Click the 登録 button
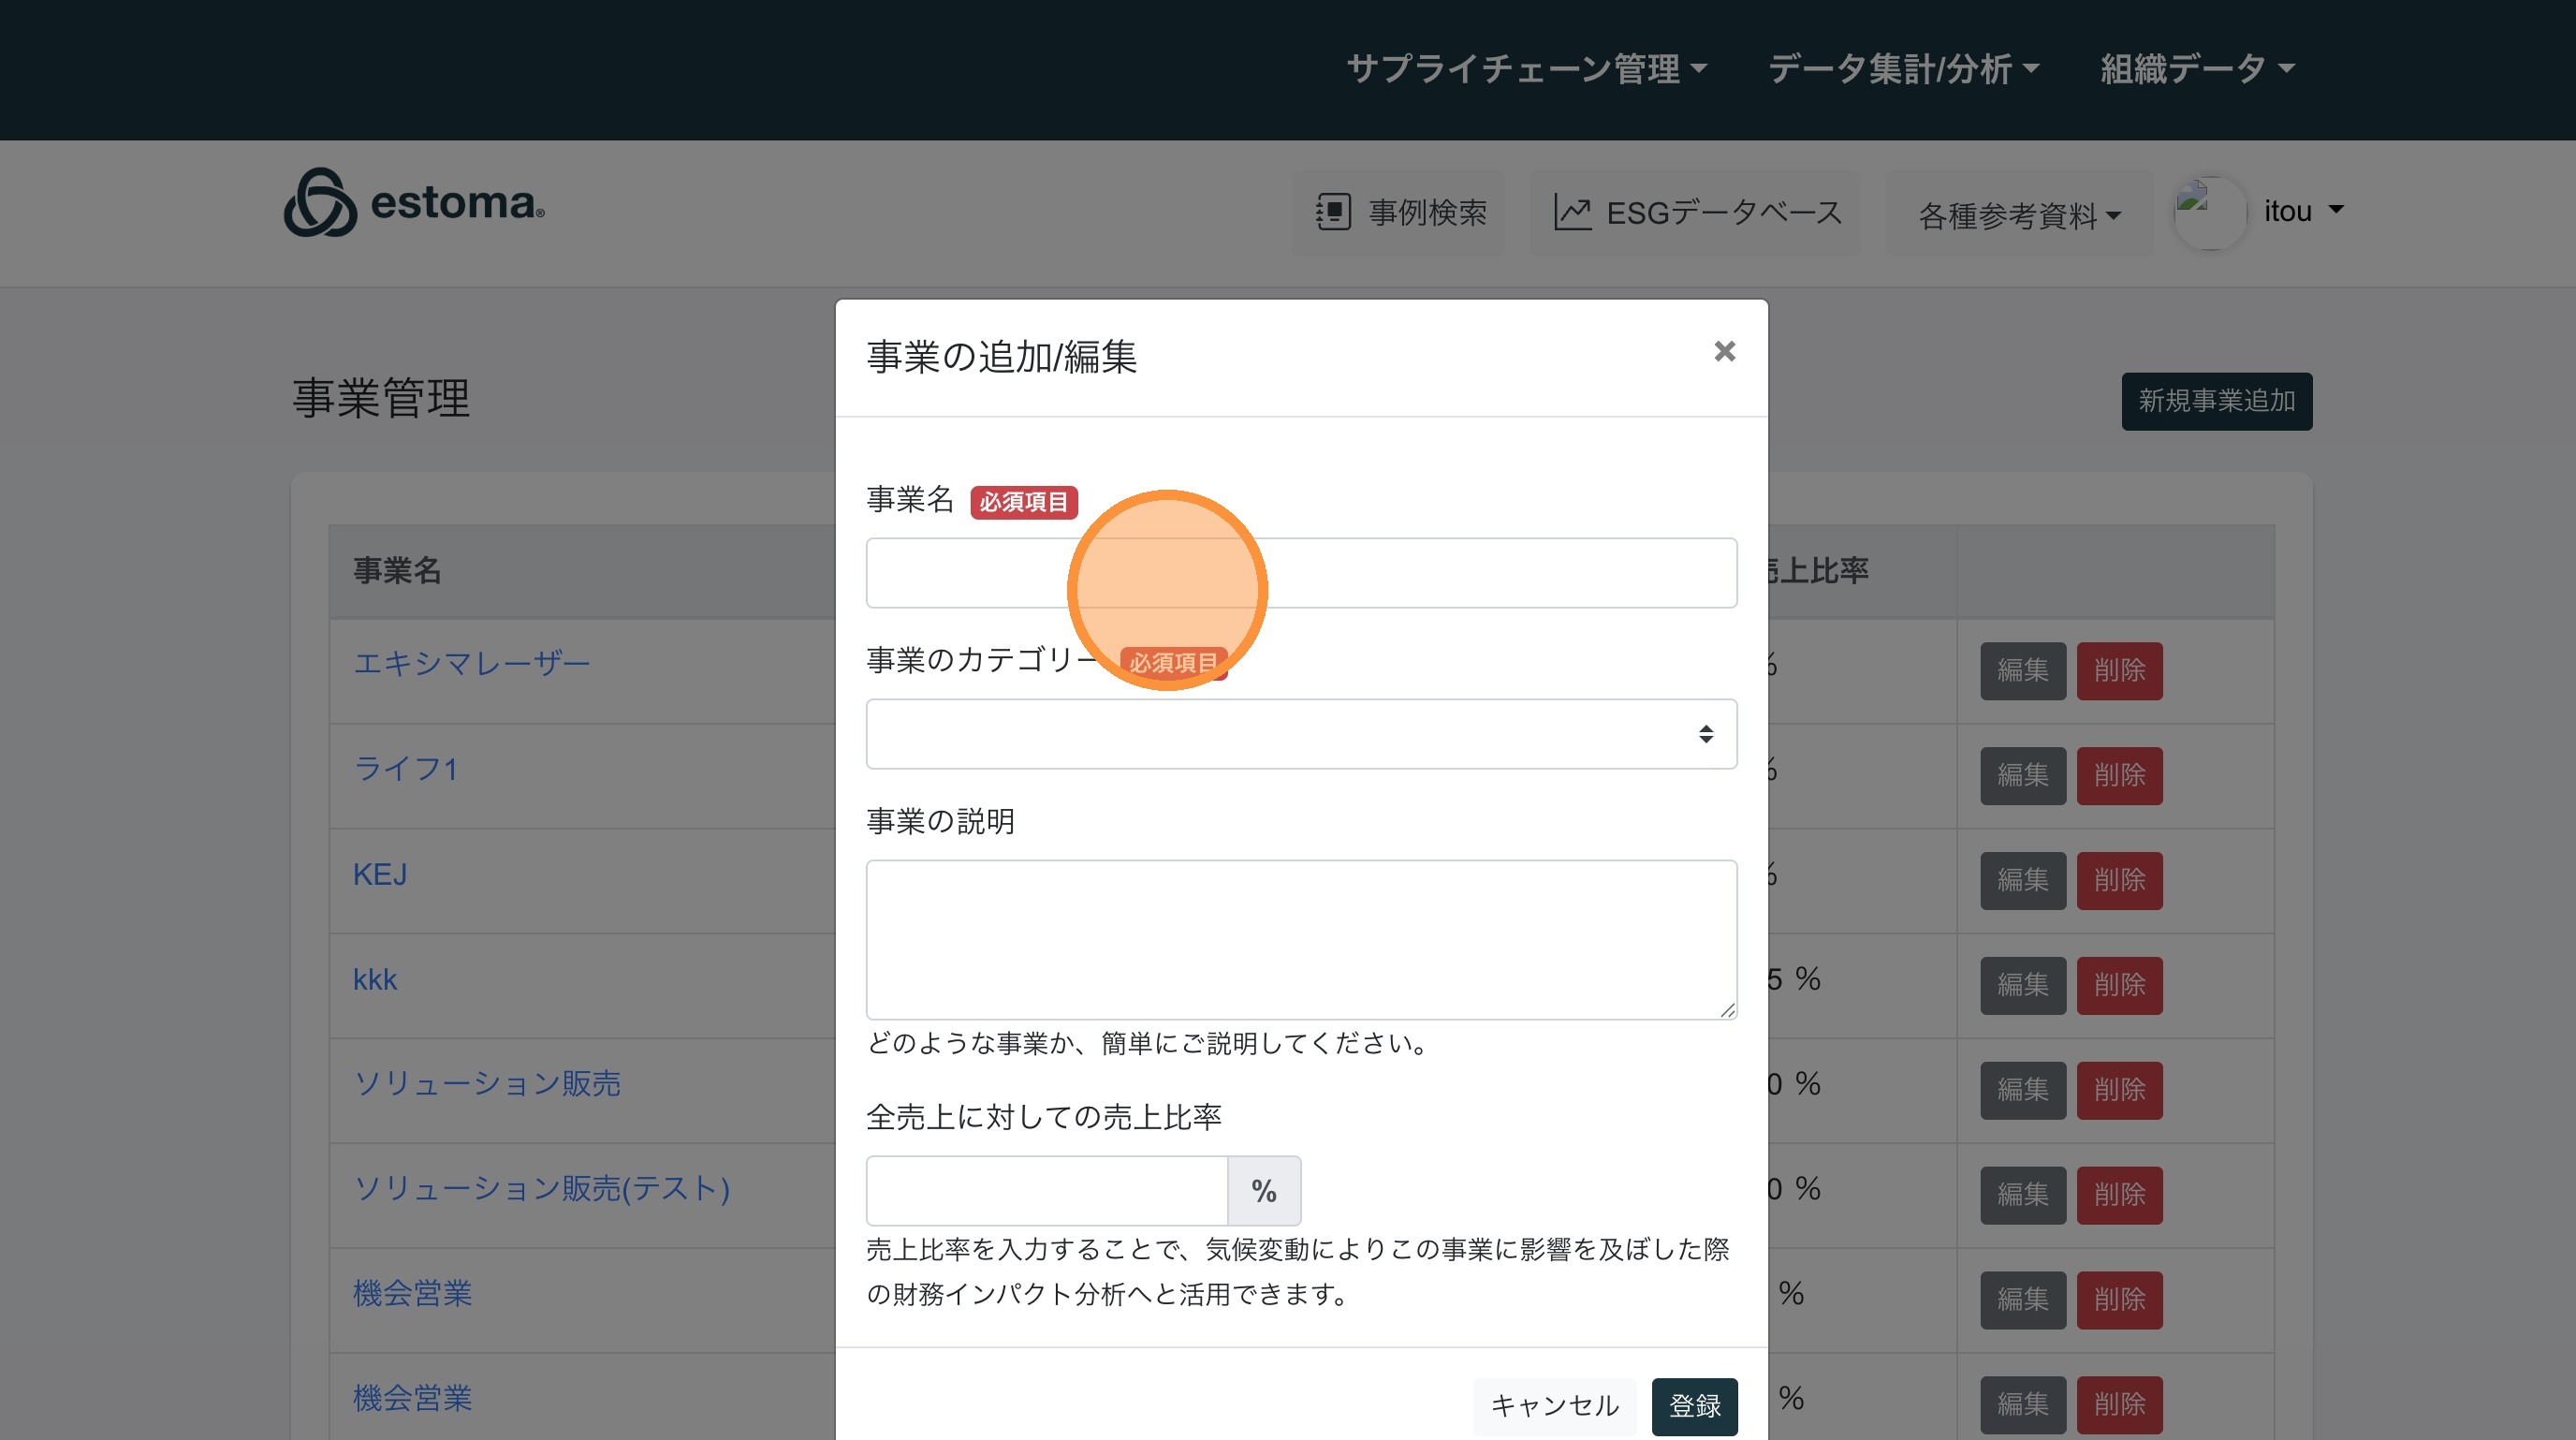Viewport: 2576px width, 1440px height. point(1694,1406)
